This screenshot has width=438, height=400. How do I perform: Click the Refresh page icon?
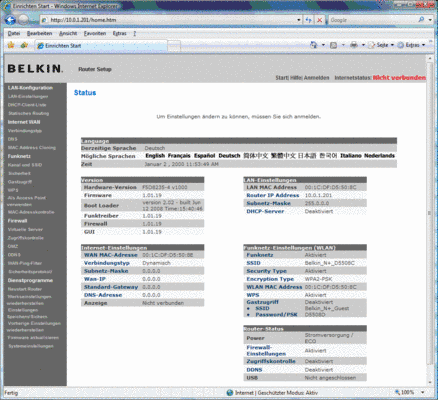point(308,20)
